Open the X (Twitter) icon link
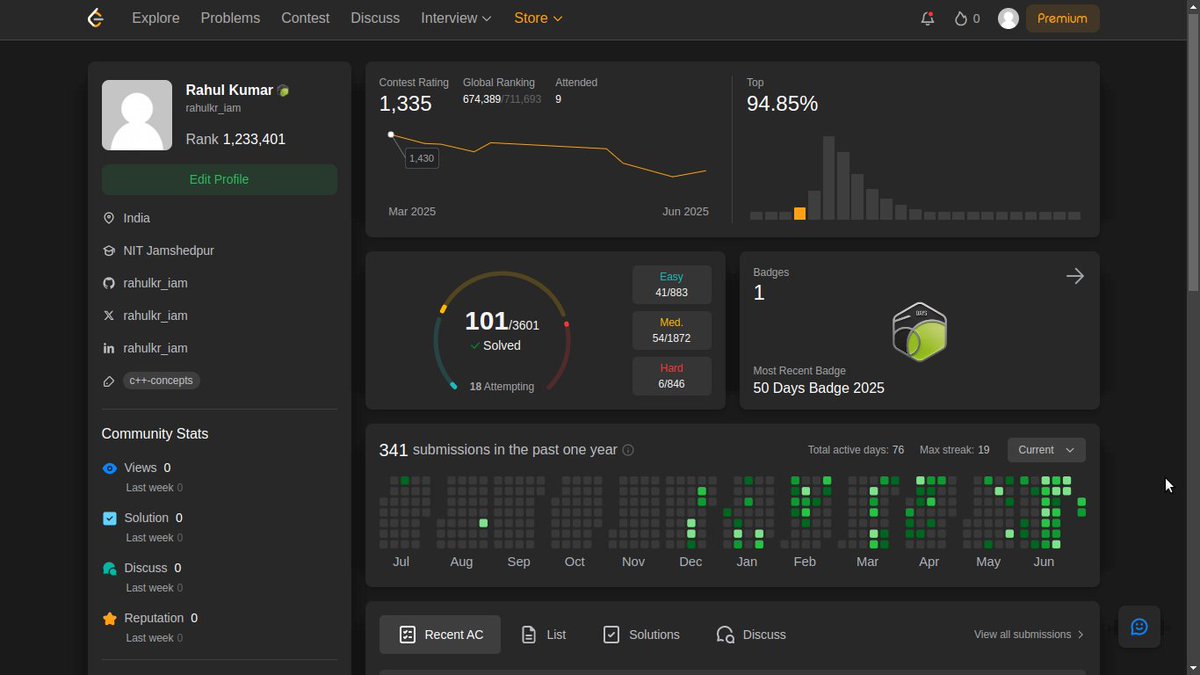The width and height of the screenshot is (1200, 675). 109,316
